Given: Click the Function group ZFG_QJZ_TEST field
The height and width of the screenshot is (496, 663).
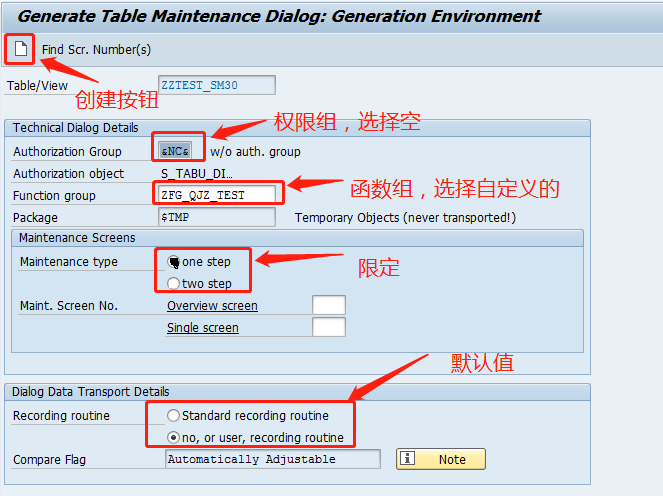Looking at the screenshot, I should coord(217,195).
